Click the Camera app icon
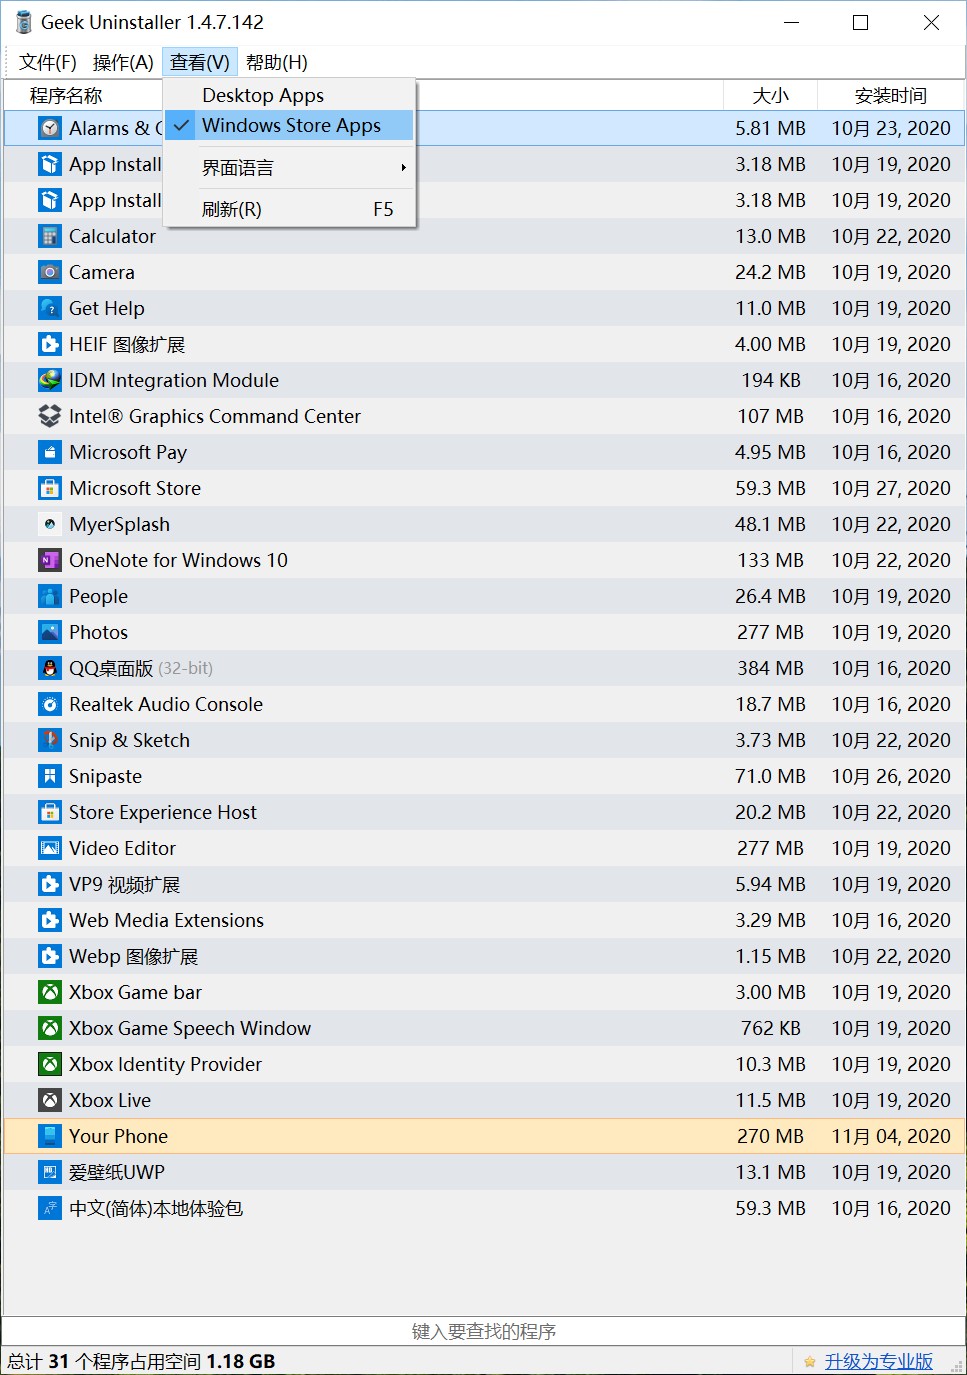The image size is (967, 1375). click(50, 272)
